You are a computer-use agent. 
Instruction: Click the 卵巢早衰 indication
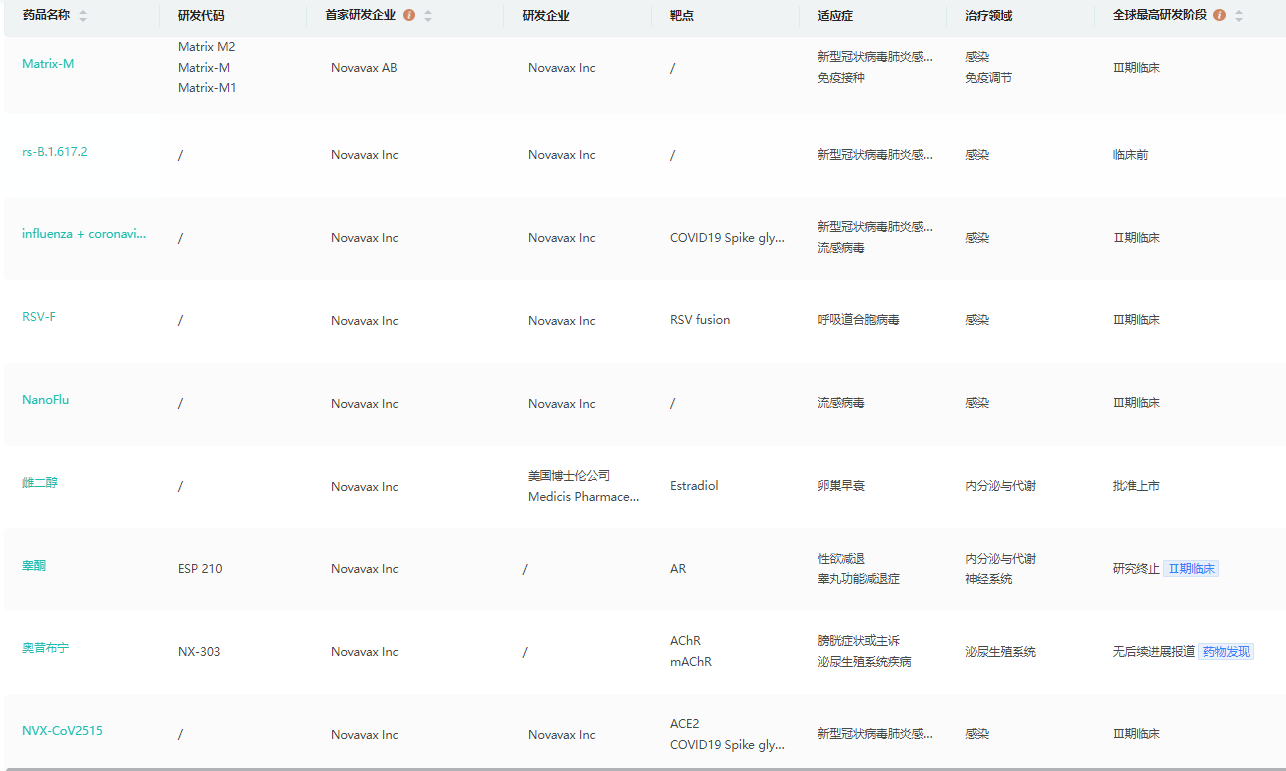[841, 486]
